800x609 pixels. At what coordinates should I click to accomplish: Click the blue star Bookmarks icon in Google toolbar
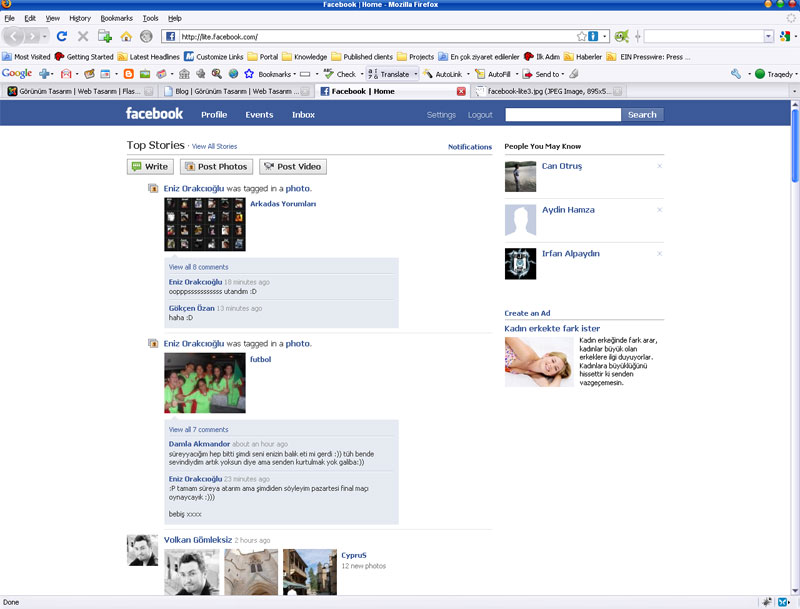pyautogui.click(x=248, y=74)
